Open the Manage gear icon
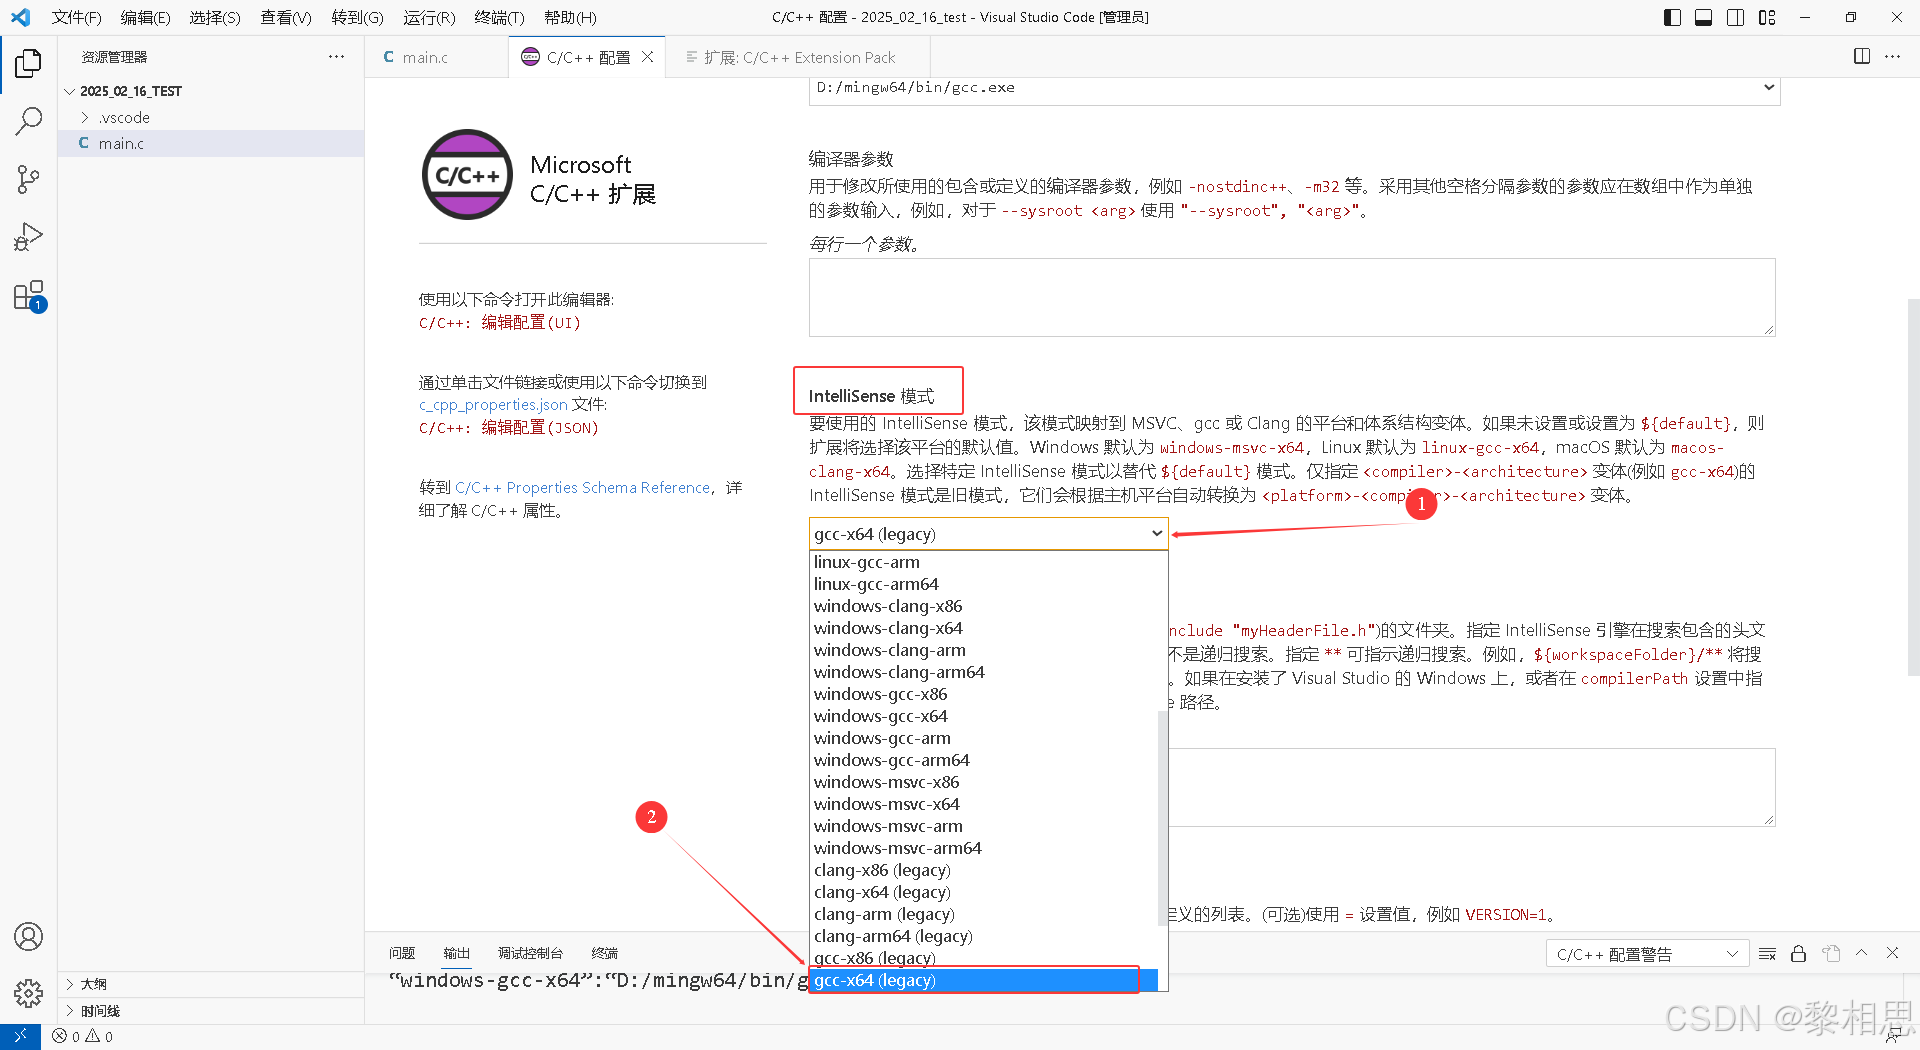 coord(28,993)
